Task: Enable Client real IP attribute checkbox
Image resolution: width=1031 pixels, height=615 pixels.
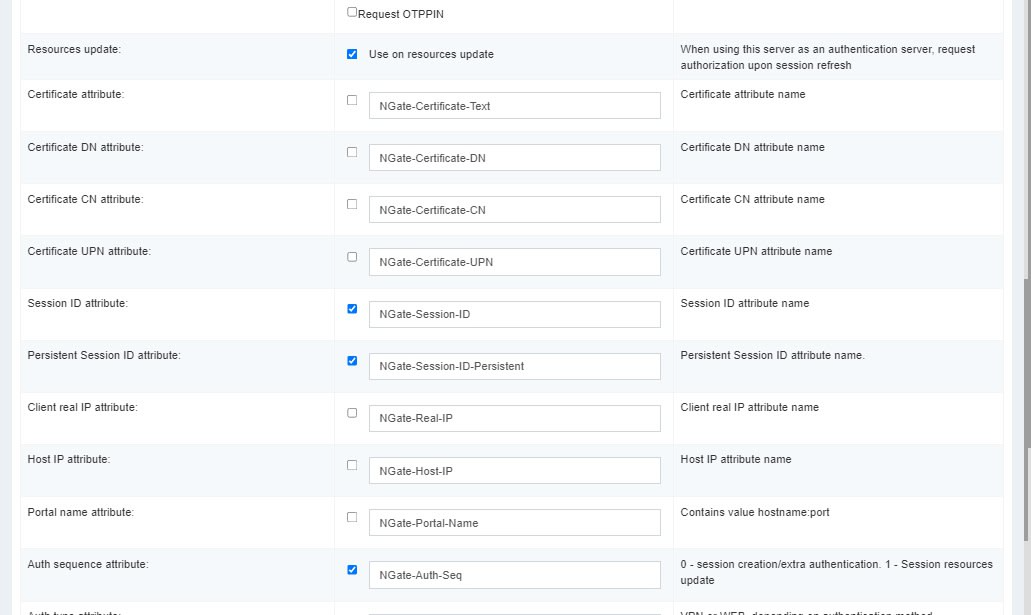Action: point(352,413)
